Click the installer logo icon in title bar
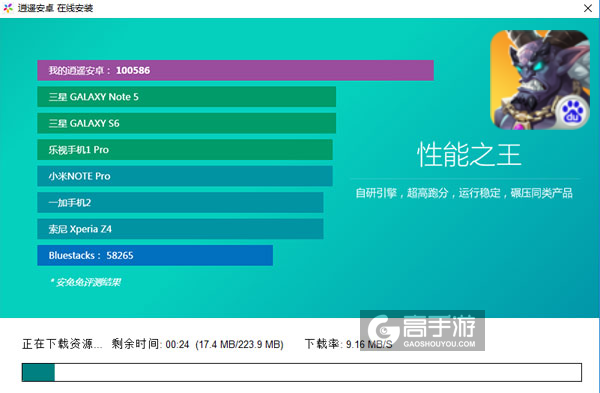Image resolution: width=600 pixels, height=393 pixels. (8, 8)
